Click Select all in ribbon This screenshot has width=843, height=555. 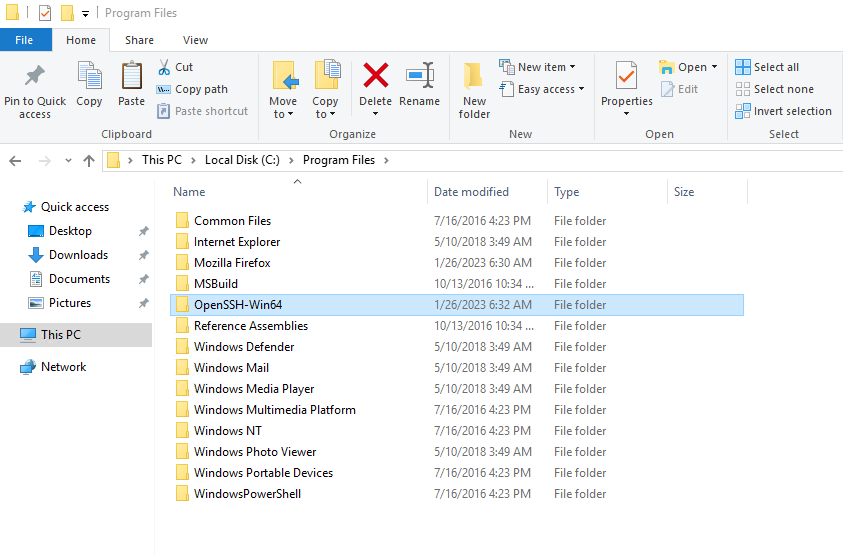[767, 67]
